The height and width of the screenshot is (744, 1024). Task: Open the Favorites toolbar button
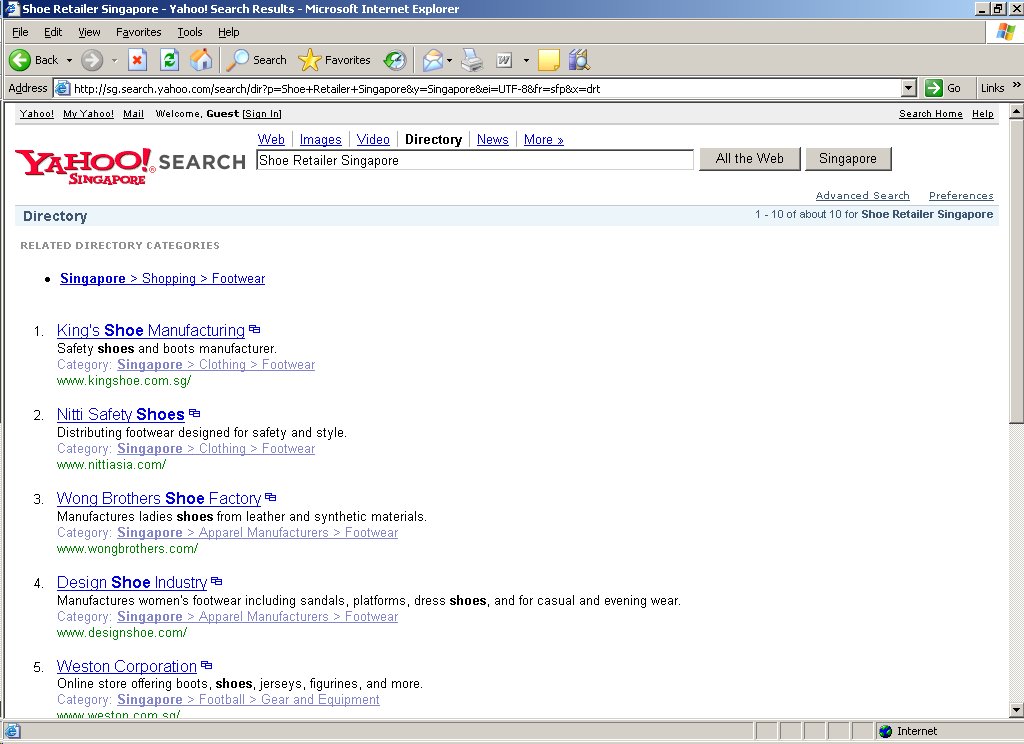pos(335,60)
